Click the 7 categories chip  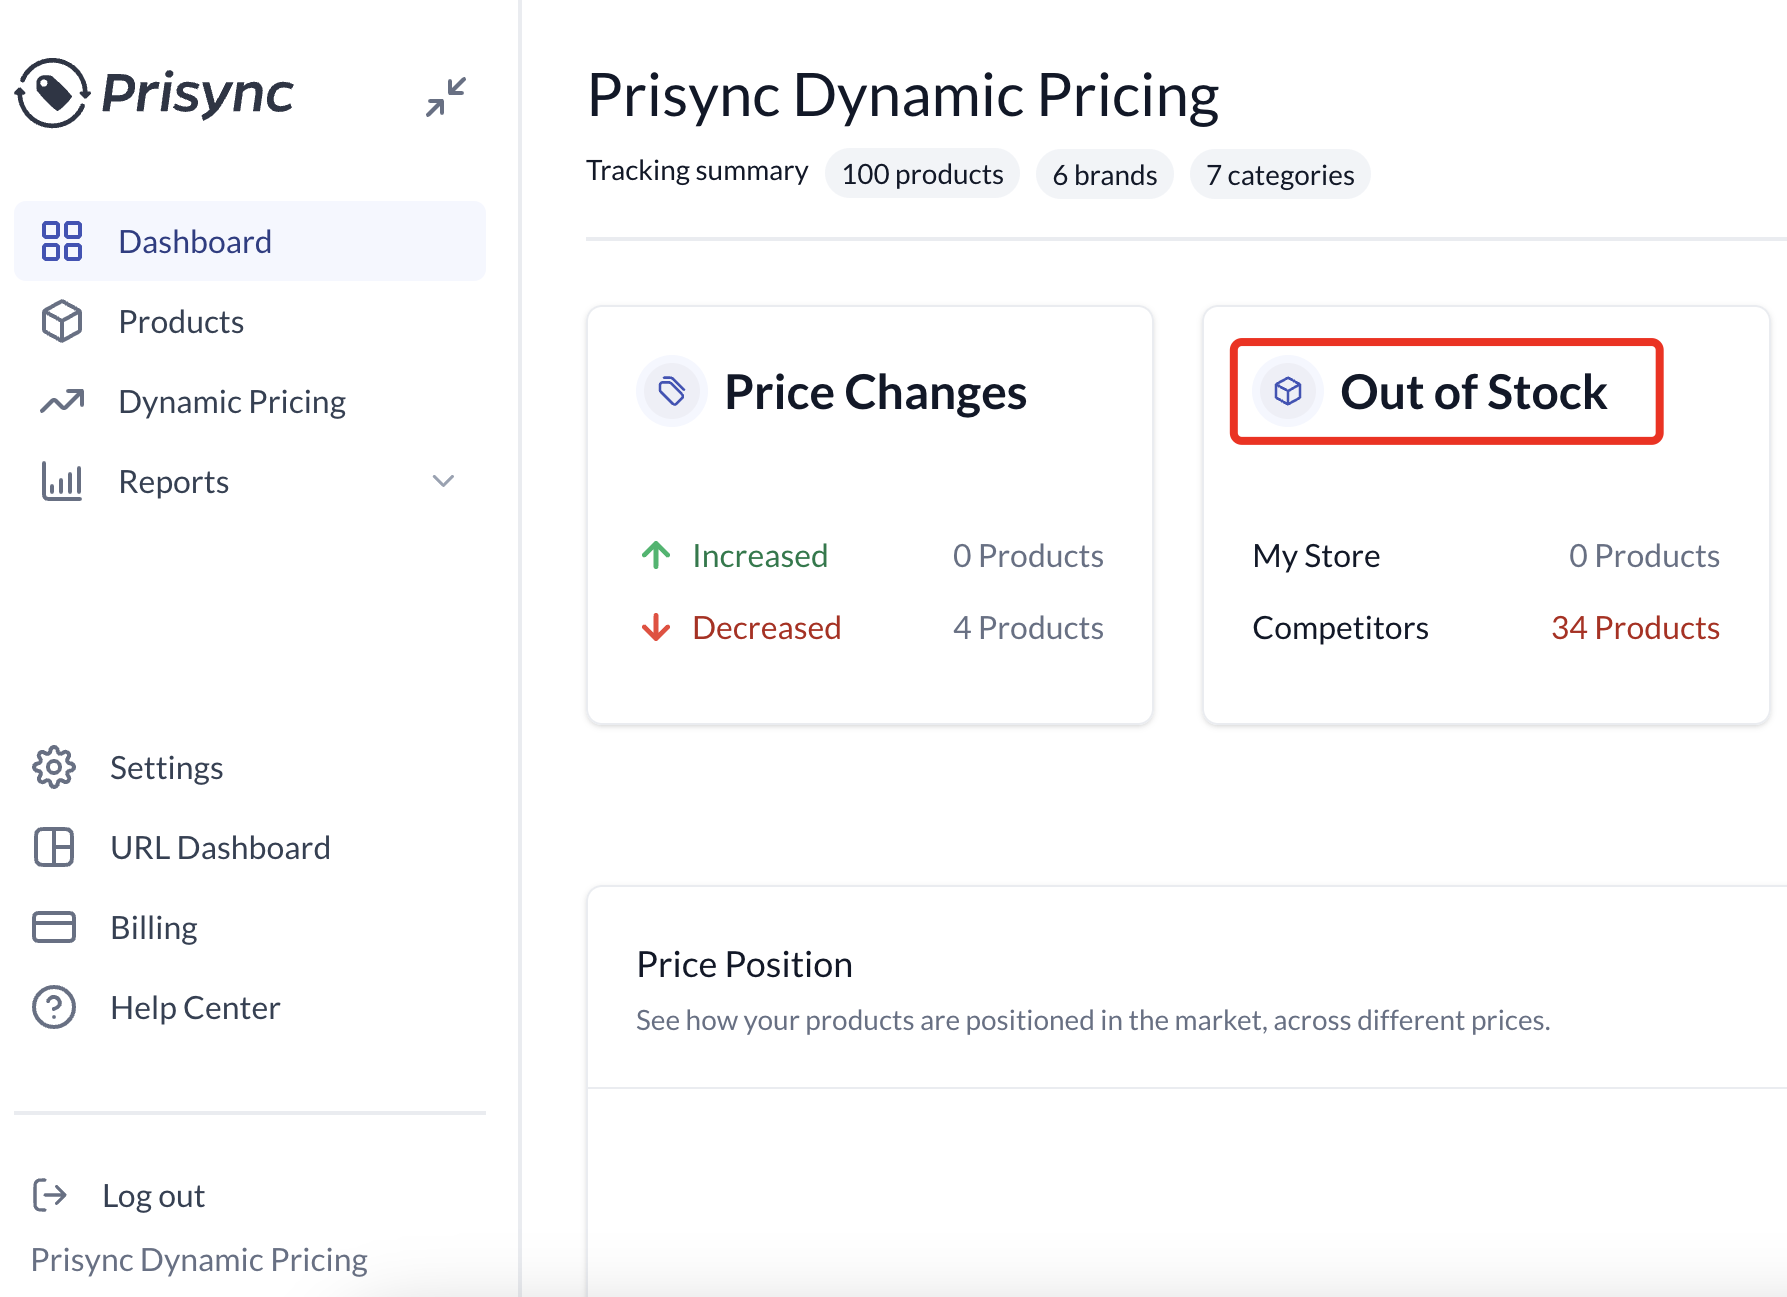point(1280,173)
